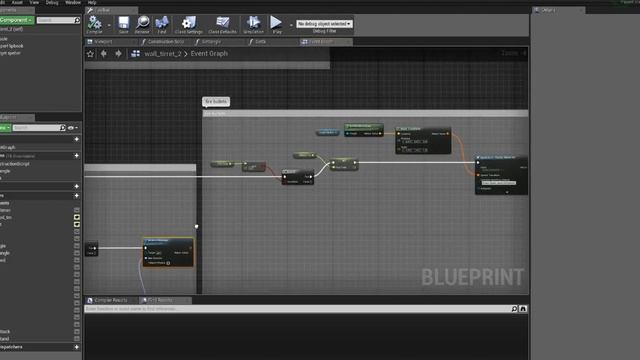Select the Branch node in the graph

pos(298,177)
